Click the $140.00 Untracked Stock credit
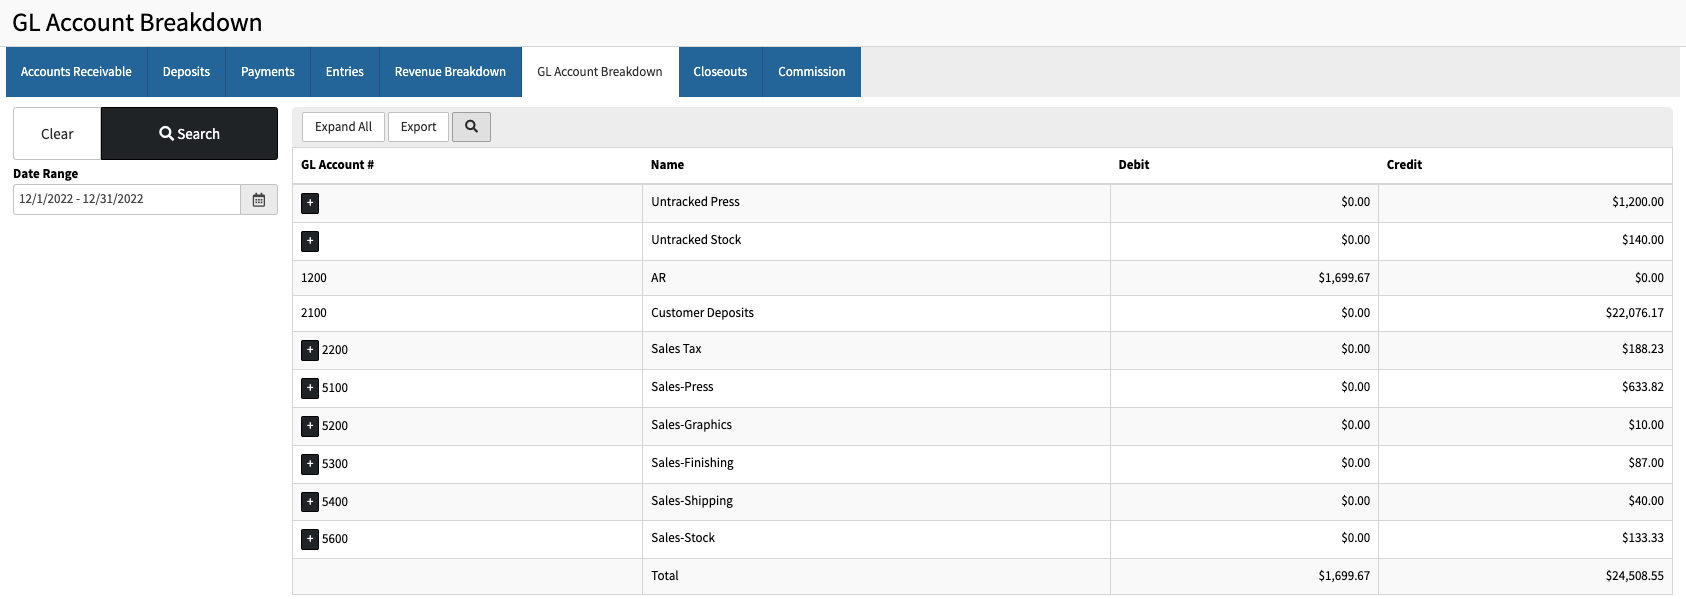 click(x=1643, y=240)
